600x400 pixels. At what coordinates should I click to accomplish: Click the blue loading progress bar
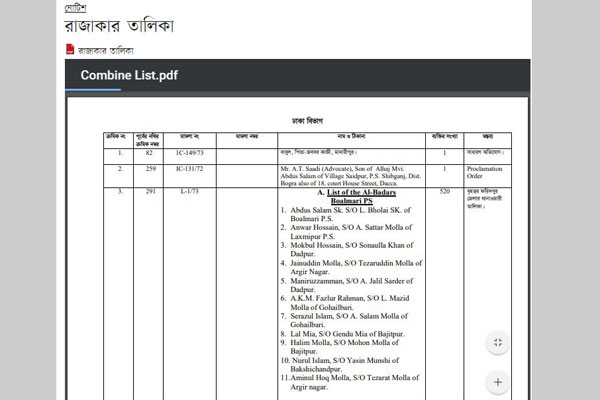(x=93, y=90)
